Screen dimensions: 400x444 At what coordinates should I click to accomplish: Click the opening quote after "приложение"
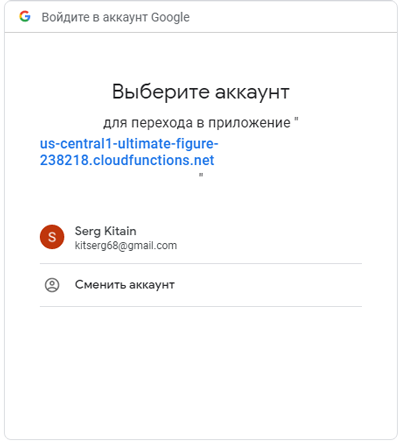pyautogui.click(x=296, y=119)
